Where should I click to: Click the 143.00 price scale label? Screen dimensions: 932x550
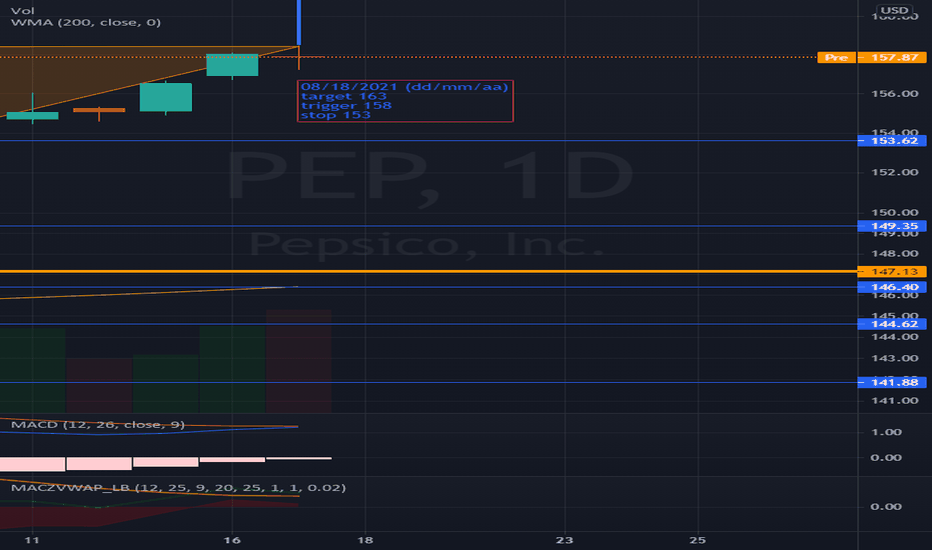point(895,359)
